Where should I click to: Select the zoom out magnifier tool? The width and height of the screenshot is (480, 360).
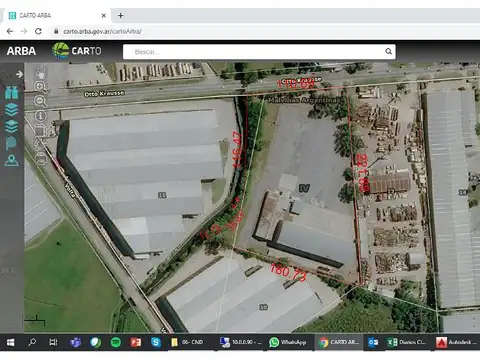click(x=41, y=101)
